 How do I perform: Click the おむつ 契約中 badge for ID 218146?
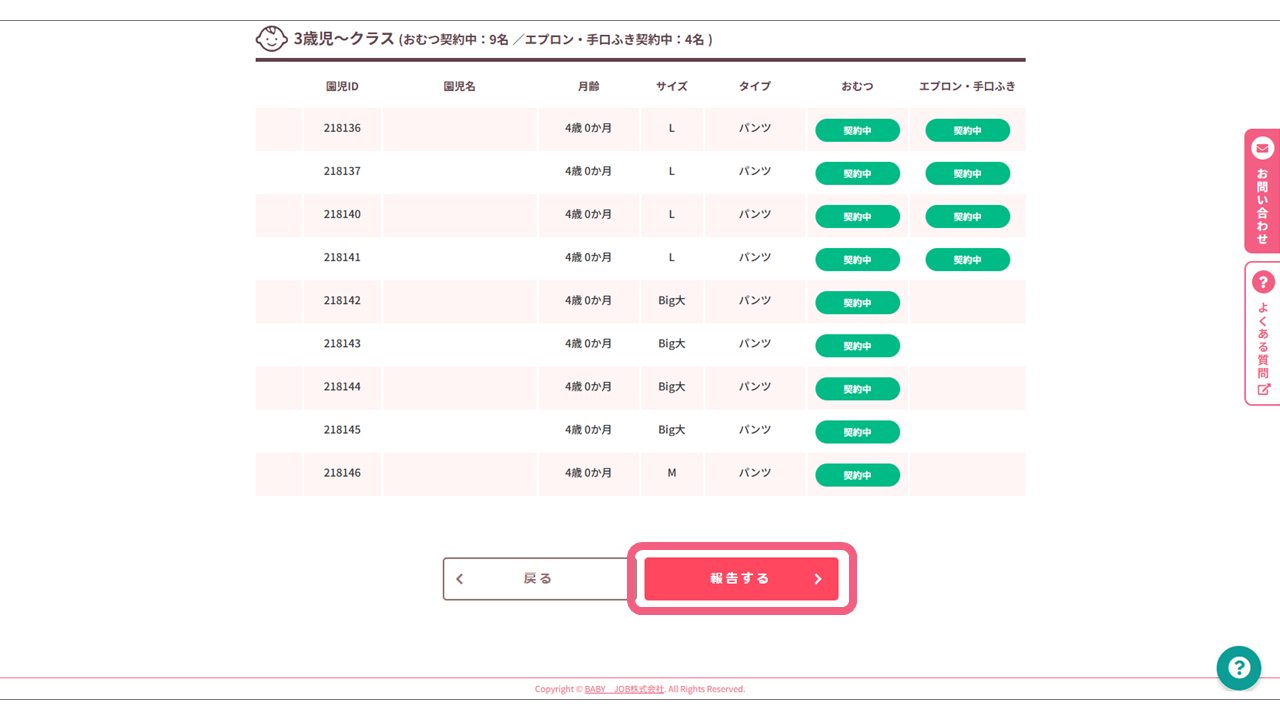pyautogui.click(x=857, y=474)
